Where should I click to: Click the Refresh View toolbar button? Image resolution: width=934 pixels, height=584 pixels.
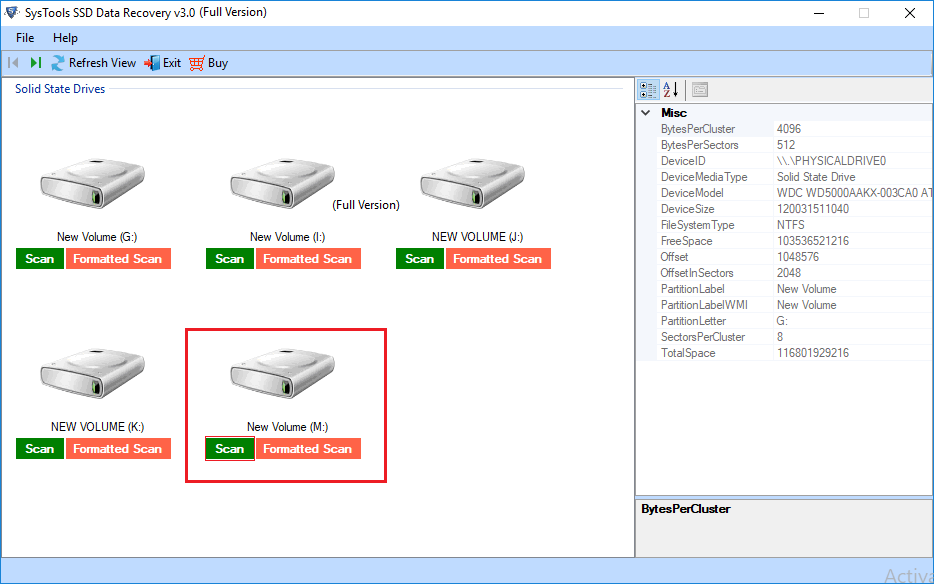(94, 63)
